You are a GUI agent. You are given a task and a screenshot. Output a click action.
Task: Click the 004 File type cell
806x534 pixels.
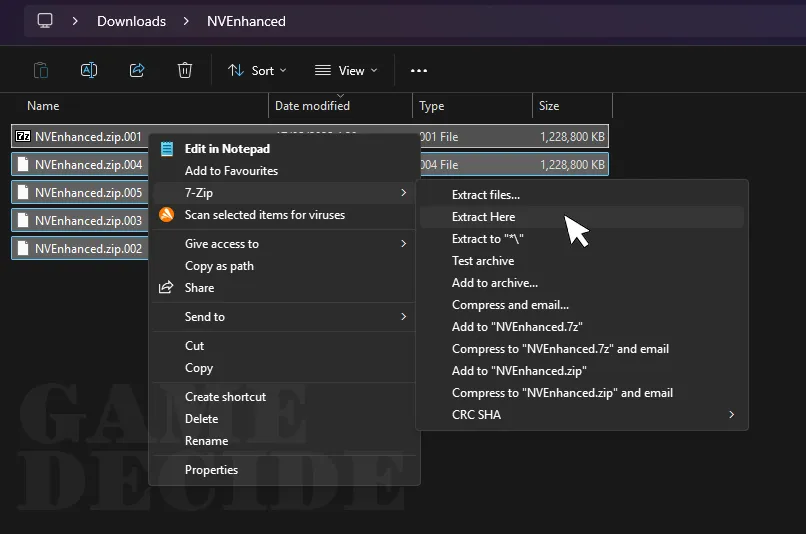(x=439, y=164)
